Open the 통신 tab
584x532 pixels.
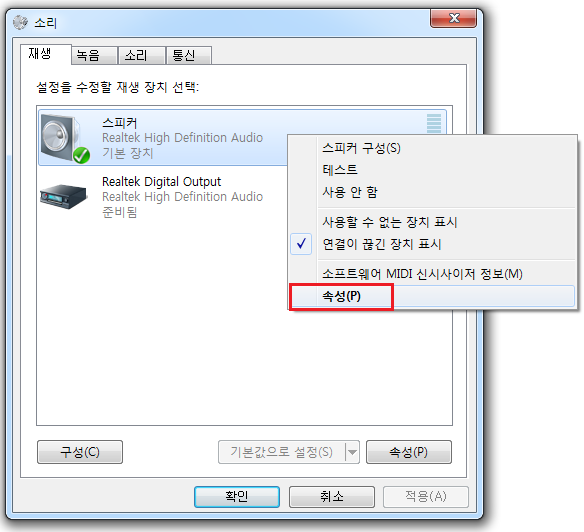tap(189, 55)
